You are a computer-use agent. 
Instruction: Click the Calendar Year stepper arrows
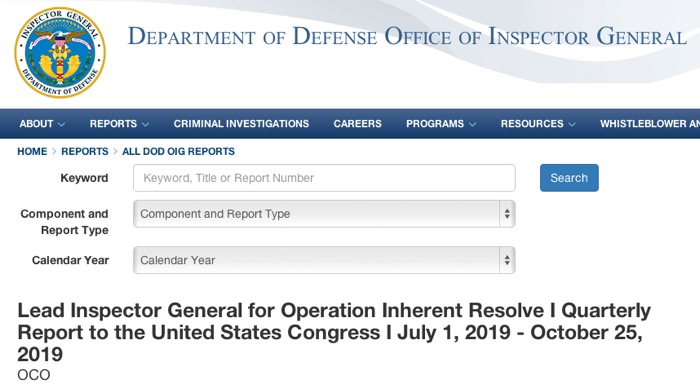point(507,260)
